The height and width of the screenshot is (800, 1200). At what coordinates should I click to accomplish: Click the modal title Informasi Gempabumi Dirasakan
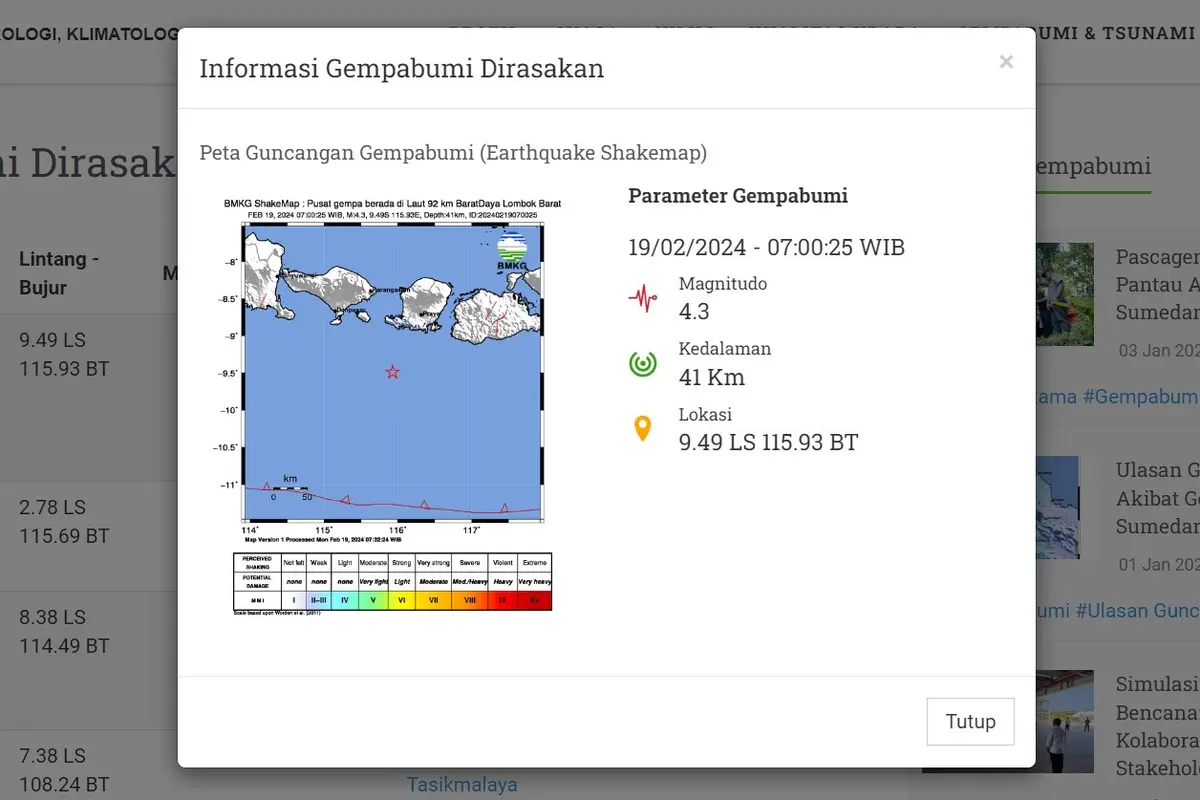401,68
